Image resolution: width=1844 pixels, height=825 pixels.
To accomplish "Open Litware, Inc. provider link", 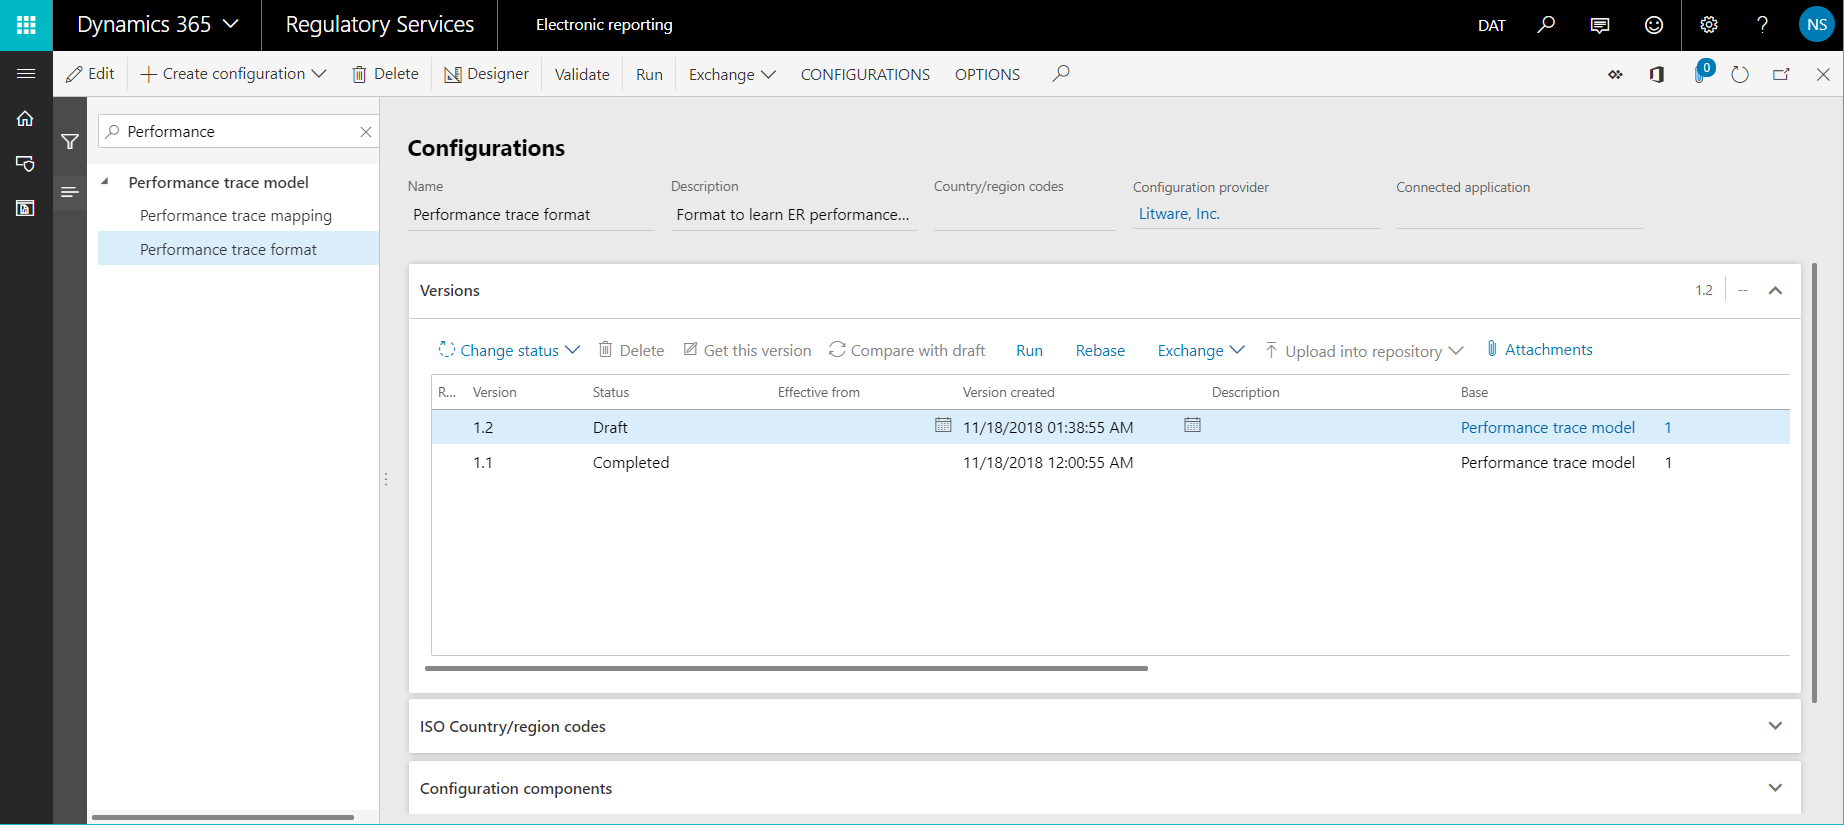I will (x=1179, y=213).
